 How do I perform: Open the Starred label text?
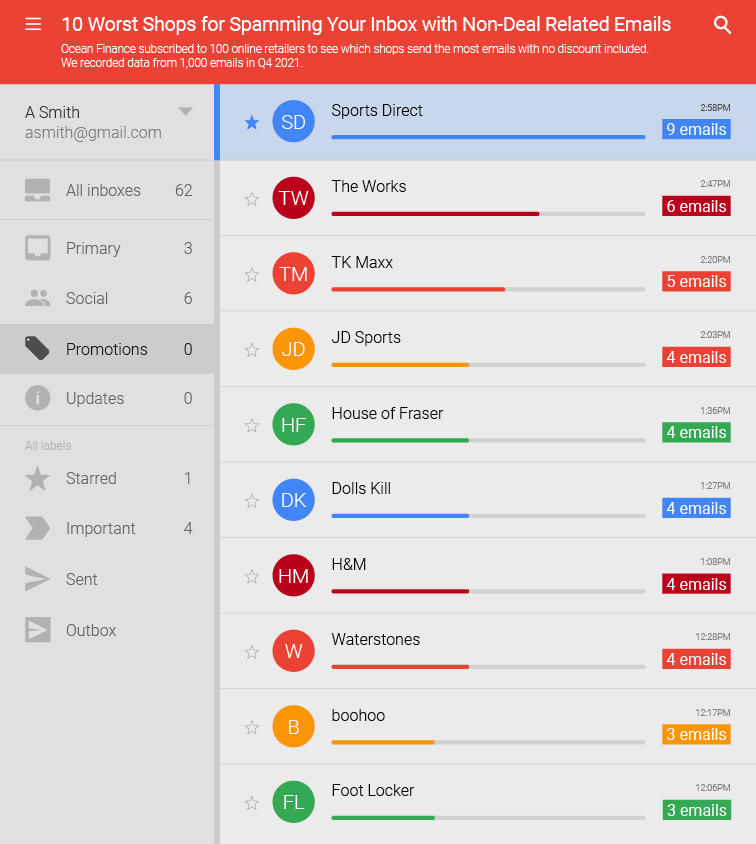(x=91, y=478)
